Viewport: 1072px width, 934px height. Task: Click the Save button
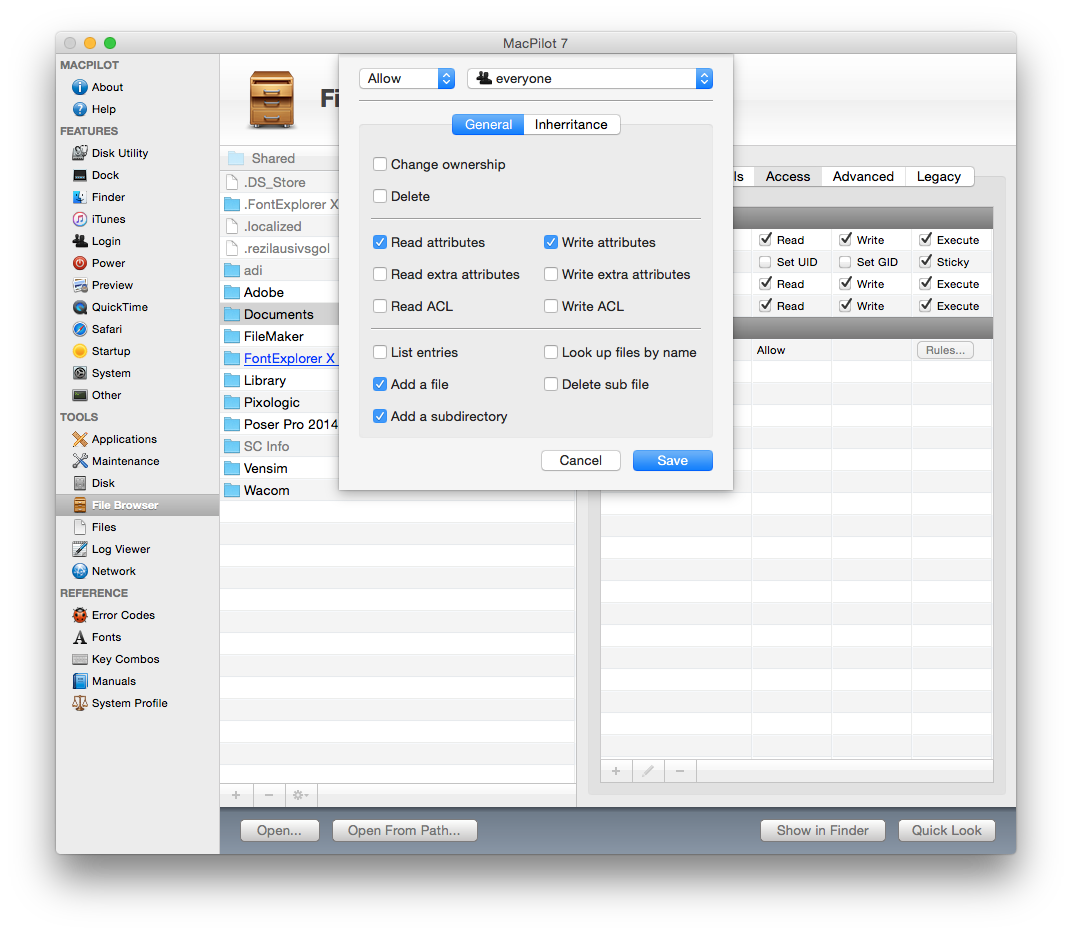point(672,460)
